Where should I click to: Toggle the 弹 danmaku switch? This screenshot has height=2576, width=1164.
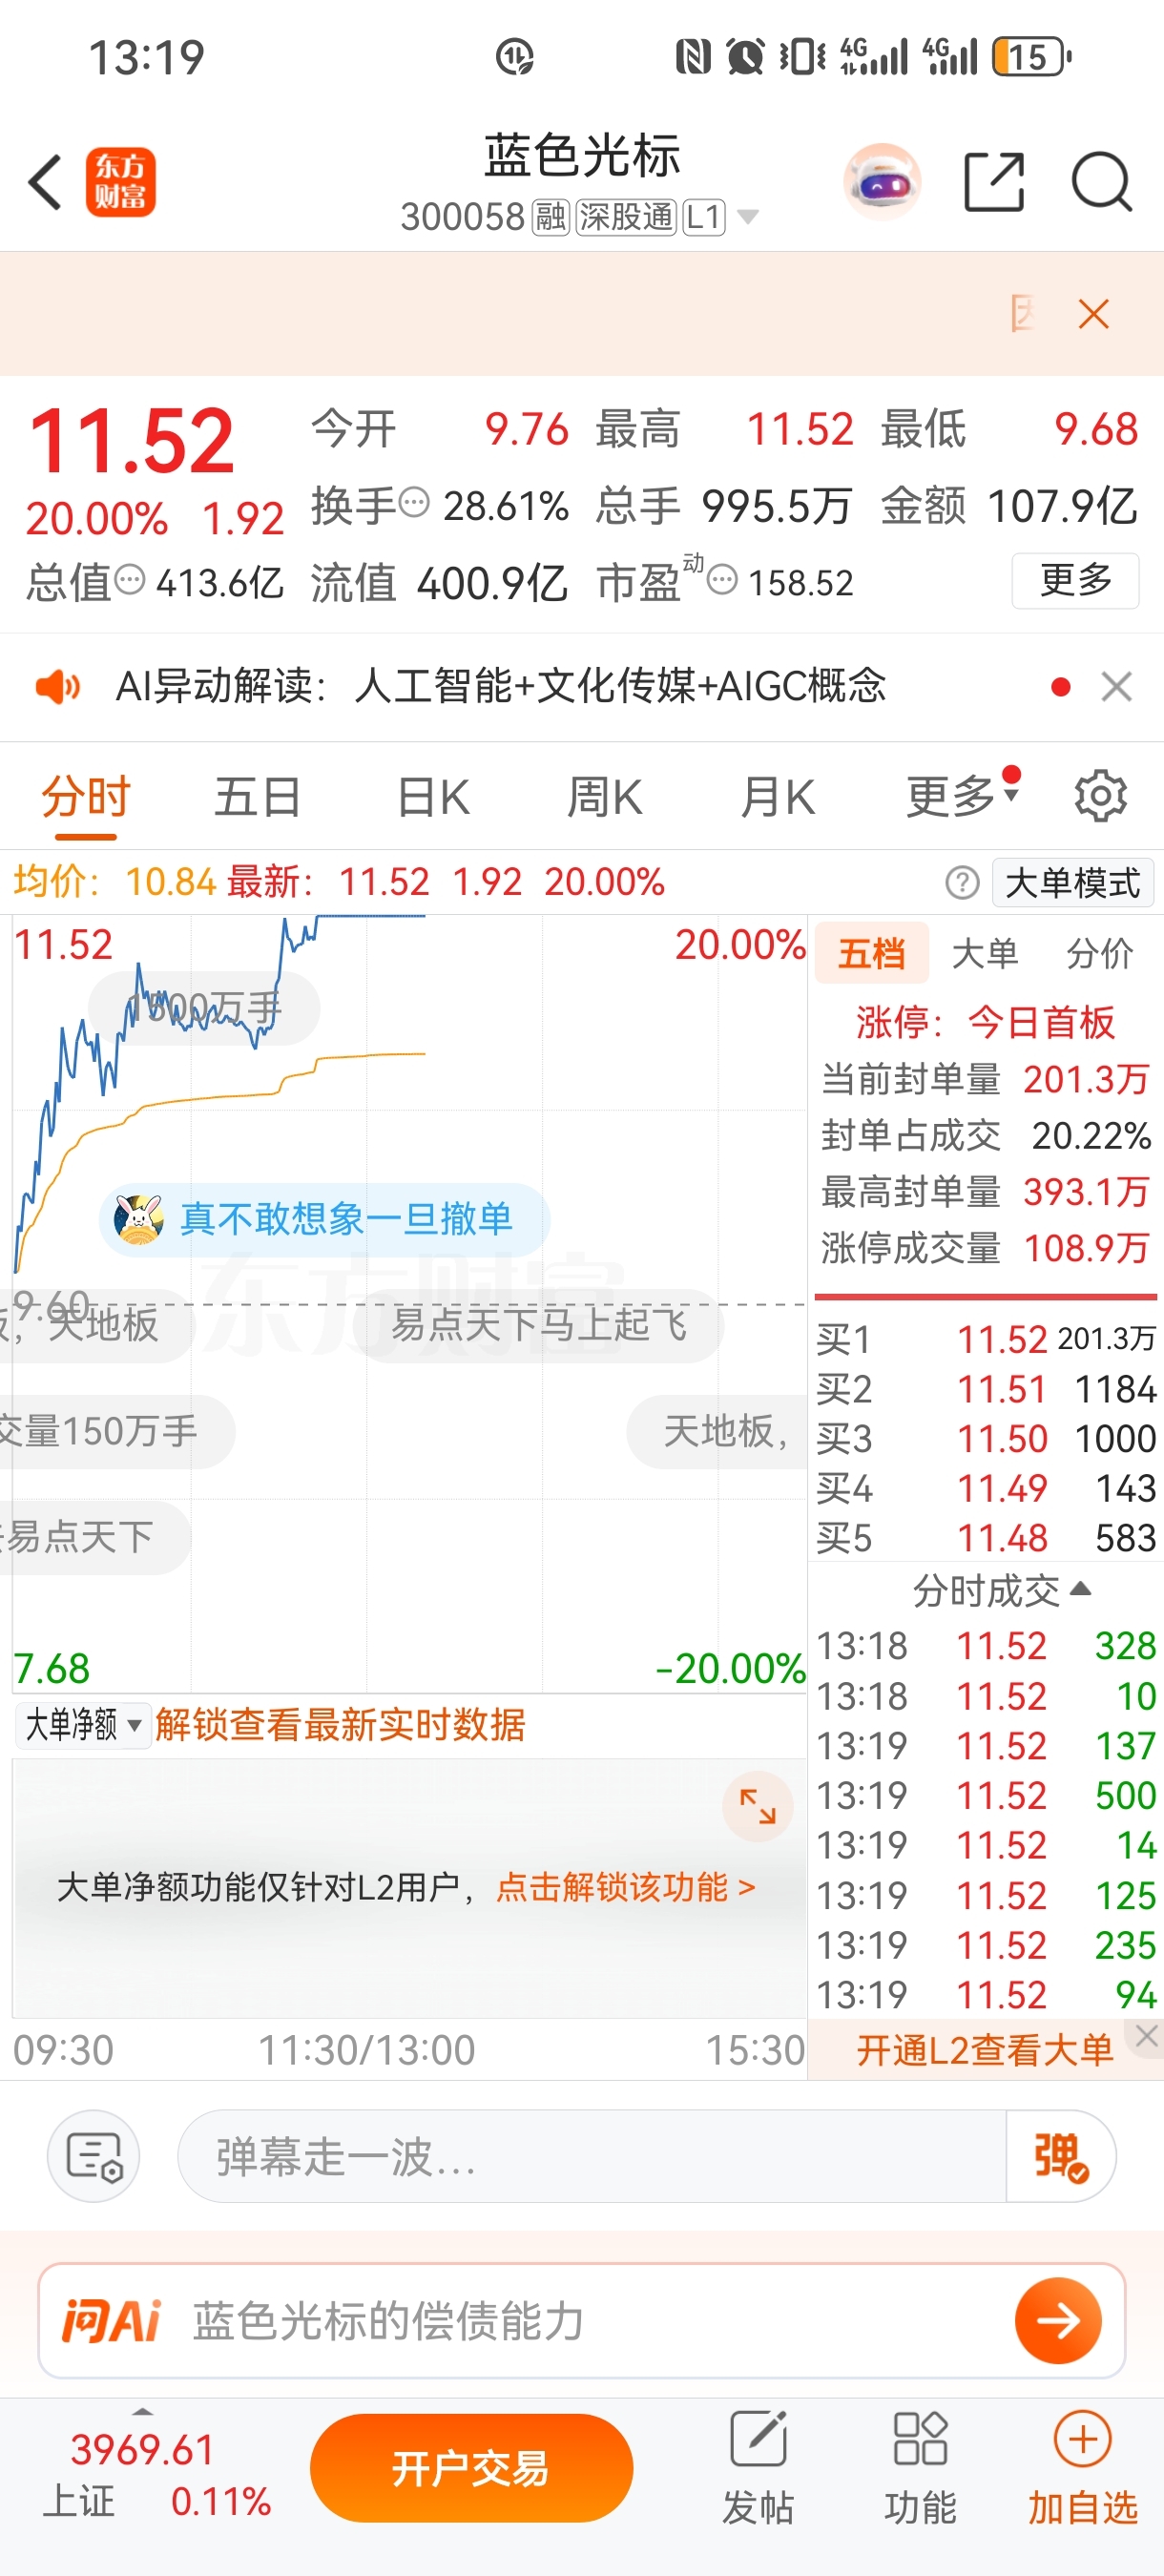[x=1060, y=2156]
